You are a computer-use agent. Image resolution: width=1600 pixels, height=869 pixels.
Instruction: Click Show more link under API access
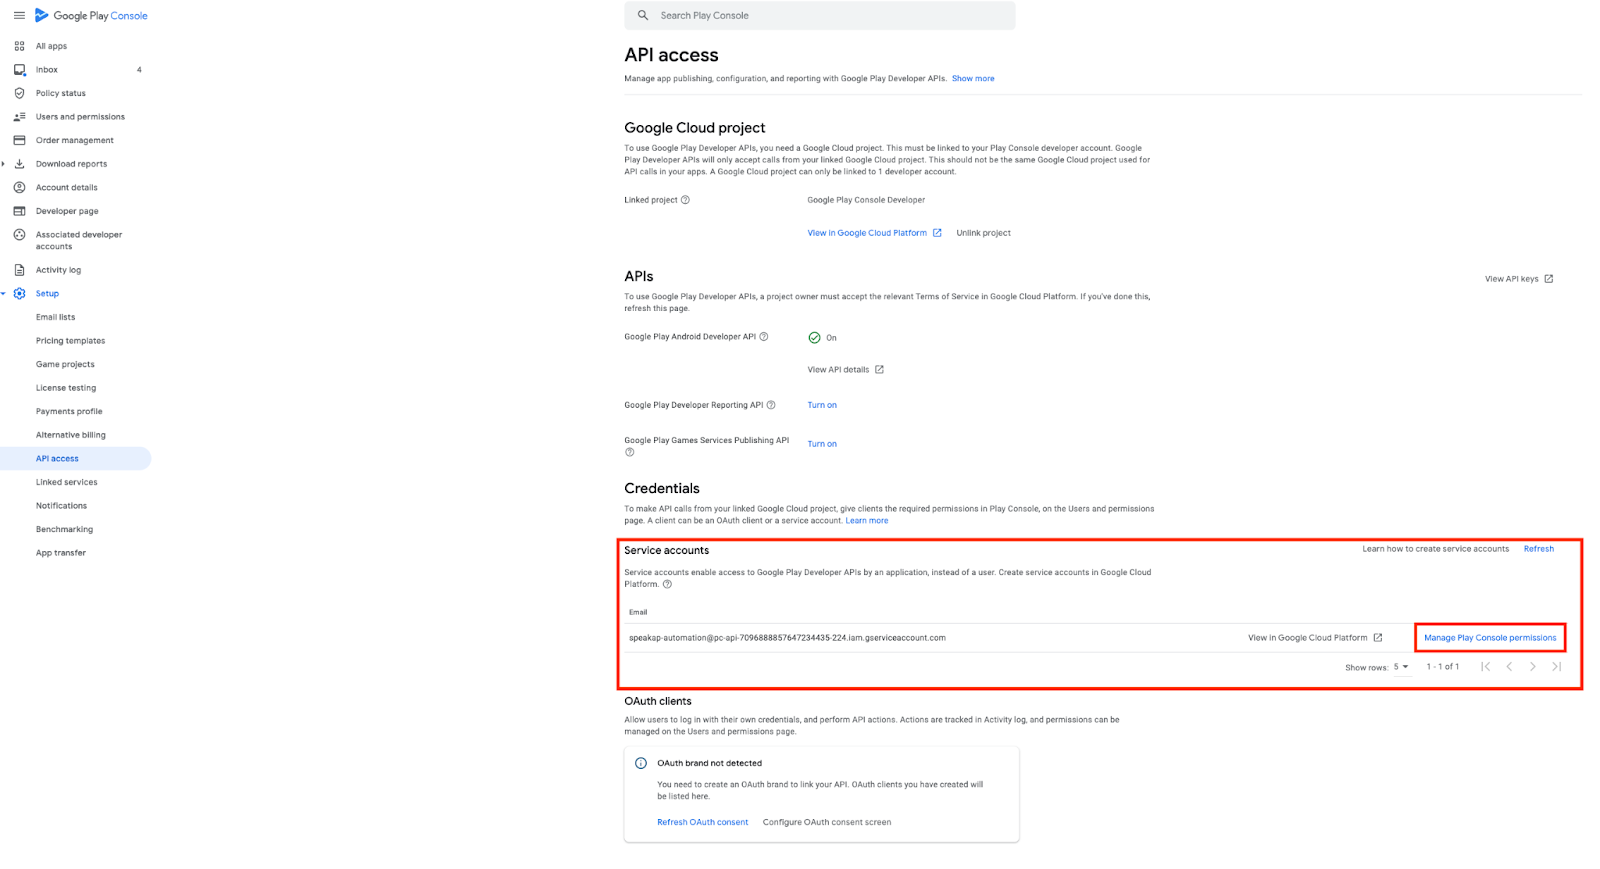click(973, 78)
